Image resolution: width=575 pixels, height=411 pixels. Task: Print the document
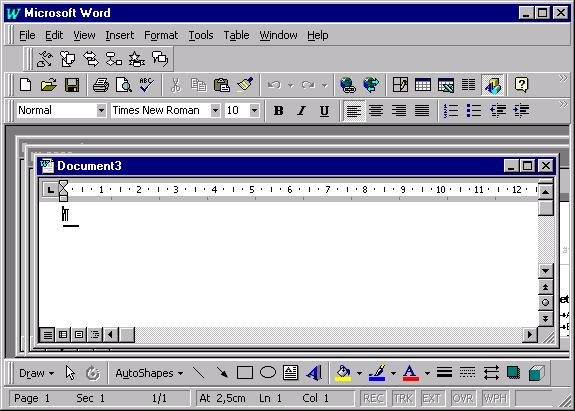pos(100,85)
